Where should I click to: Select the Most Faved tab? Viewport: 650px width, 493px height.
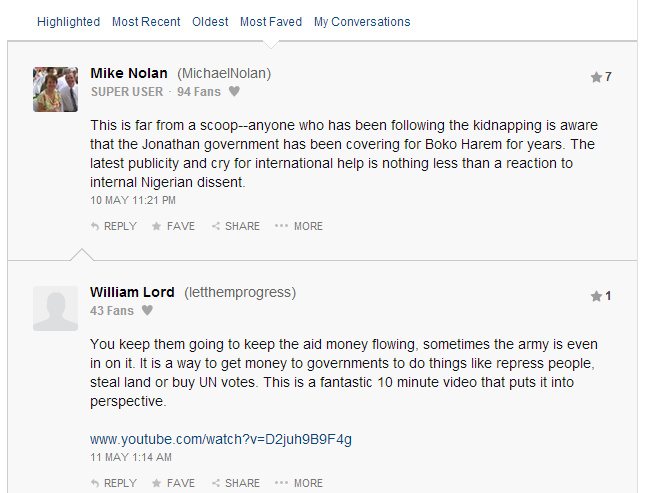click(x=271, y=22)
